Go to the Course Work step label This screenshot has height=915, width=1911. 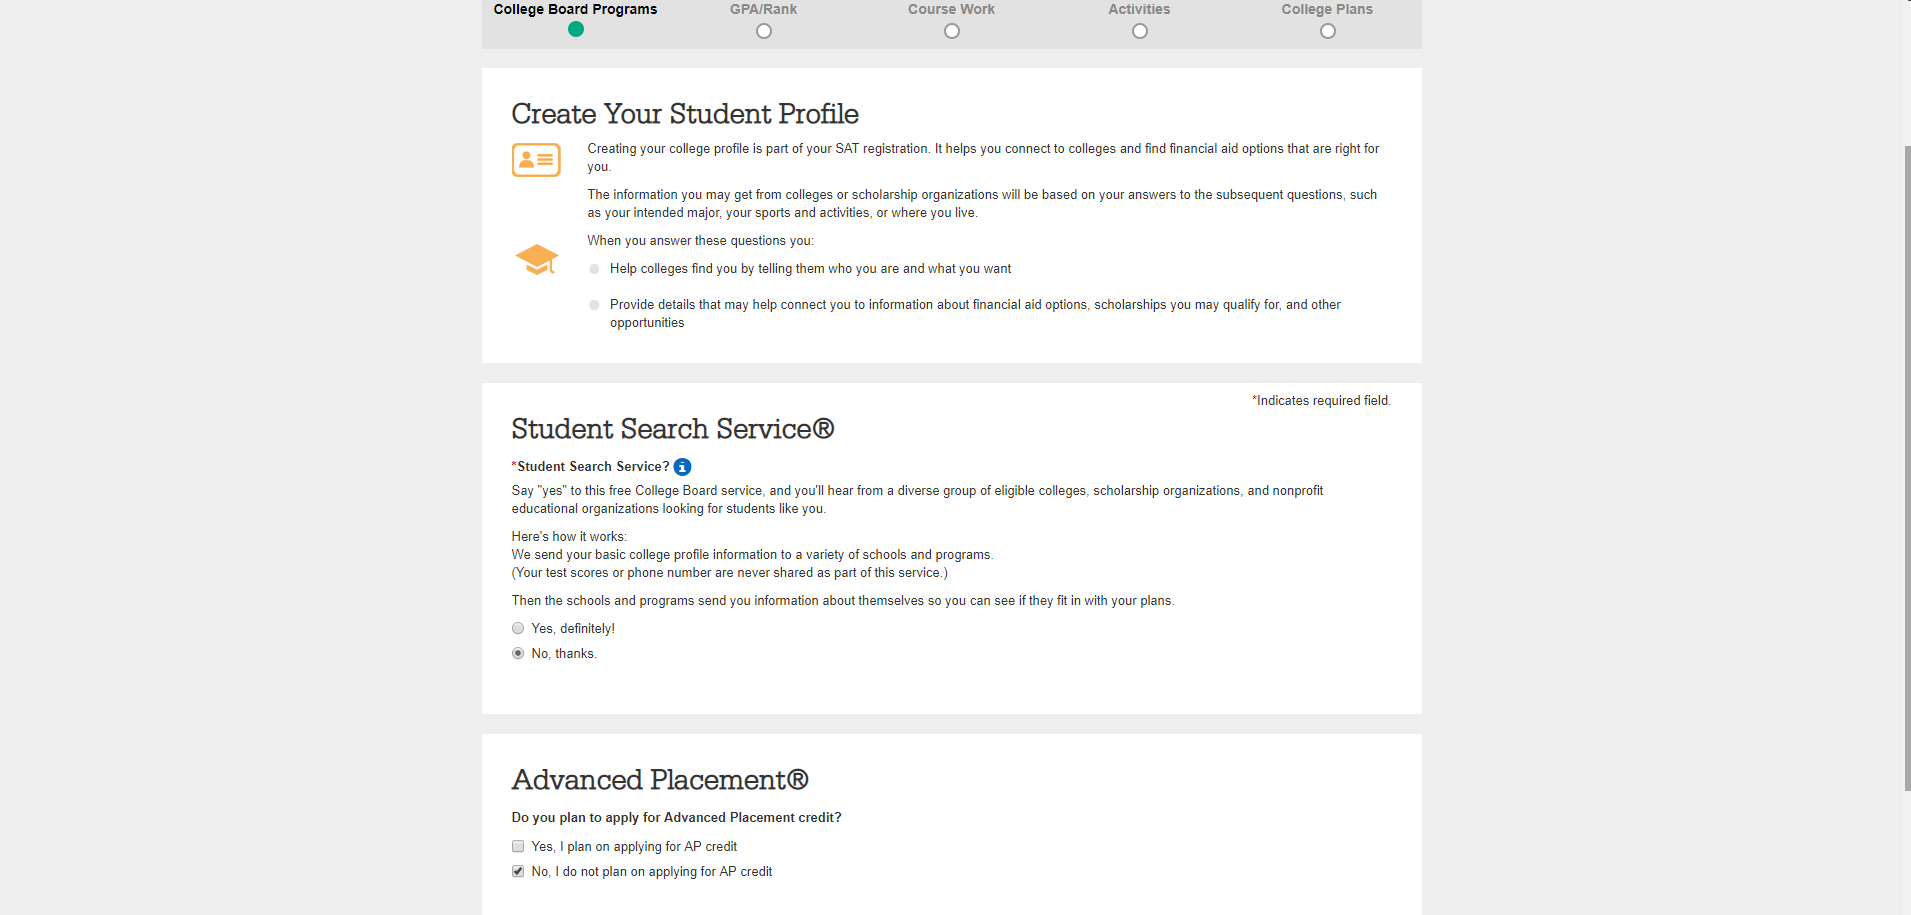(x=951, y=9)
